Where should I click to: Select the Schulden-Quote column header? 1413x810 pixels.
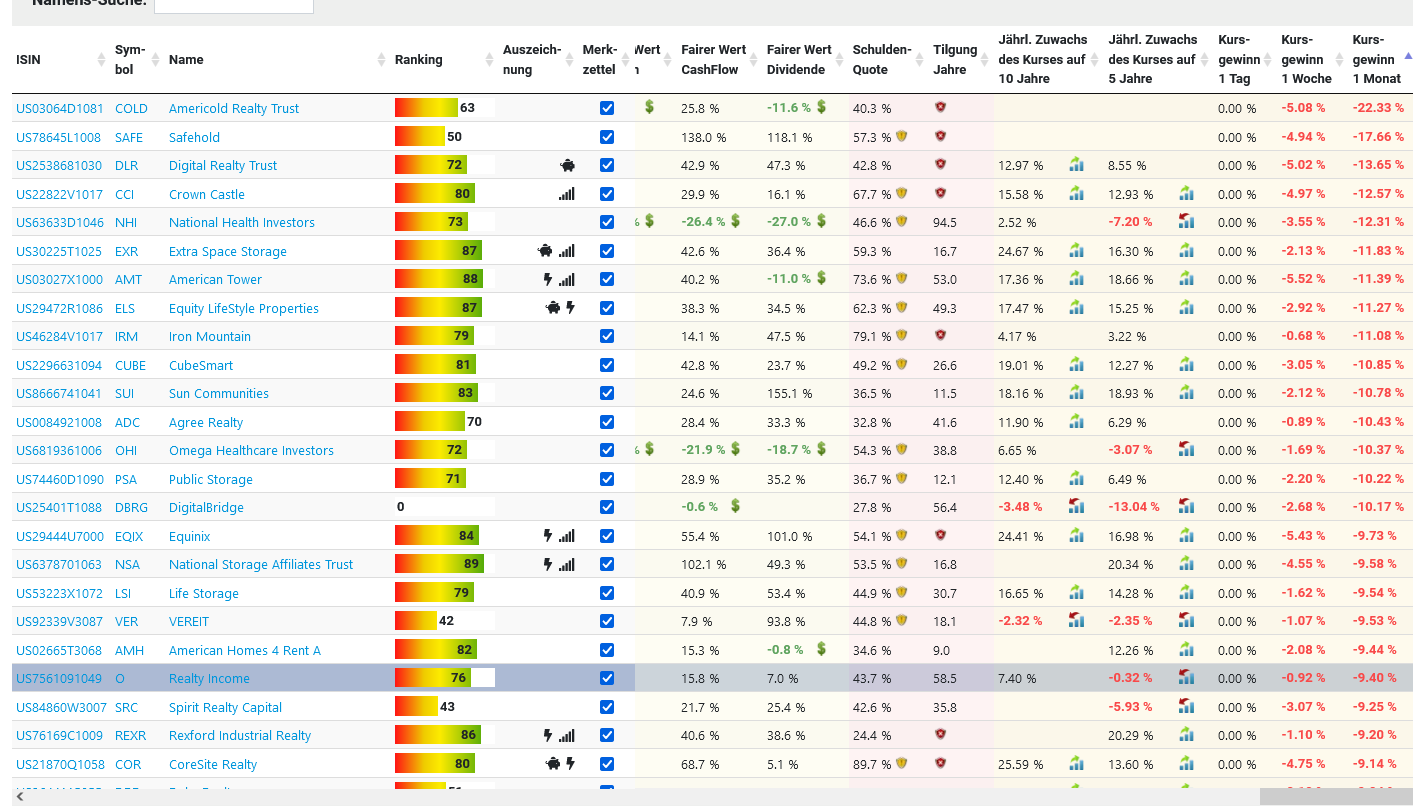[x=881, y=59]
